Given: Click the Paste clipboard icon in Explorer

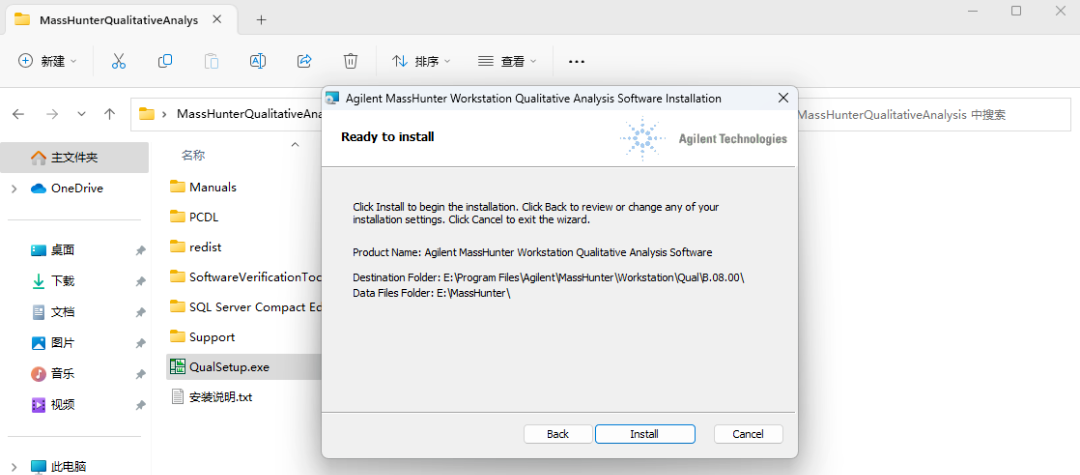Looking at the screenshot, I should 211,61.
